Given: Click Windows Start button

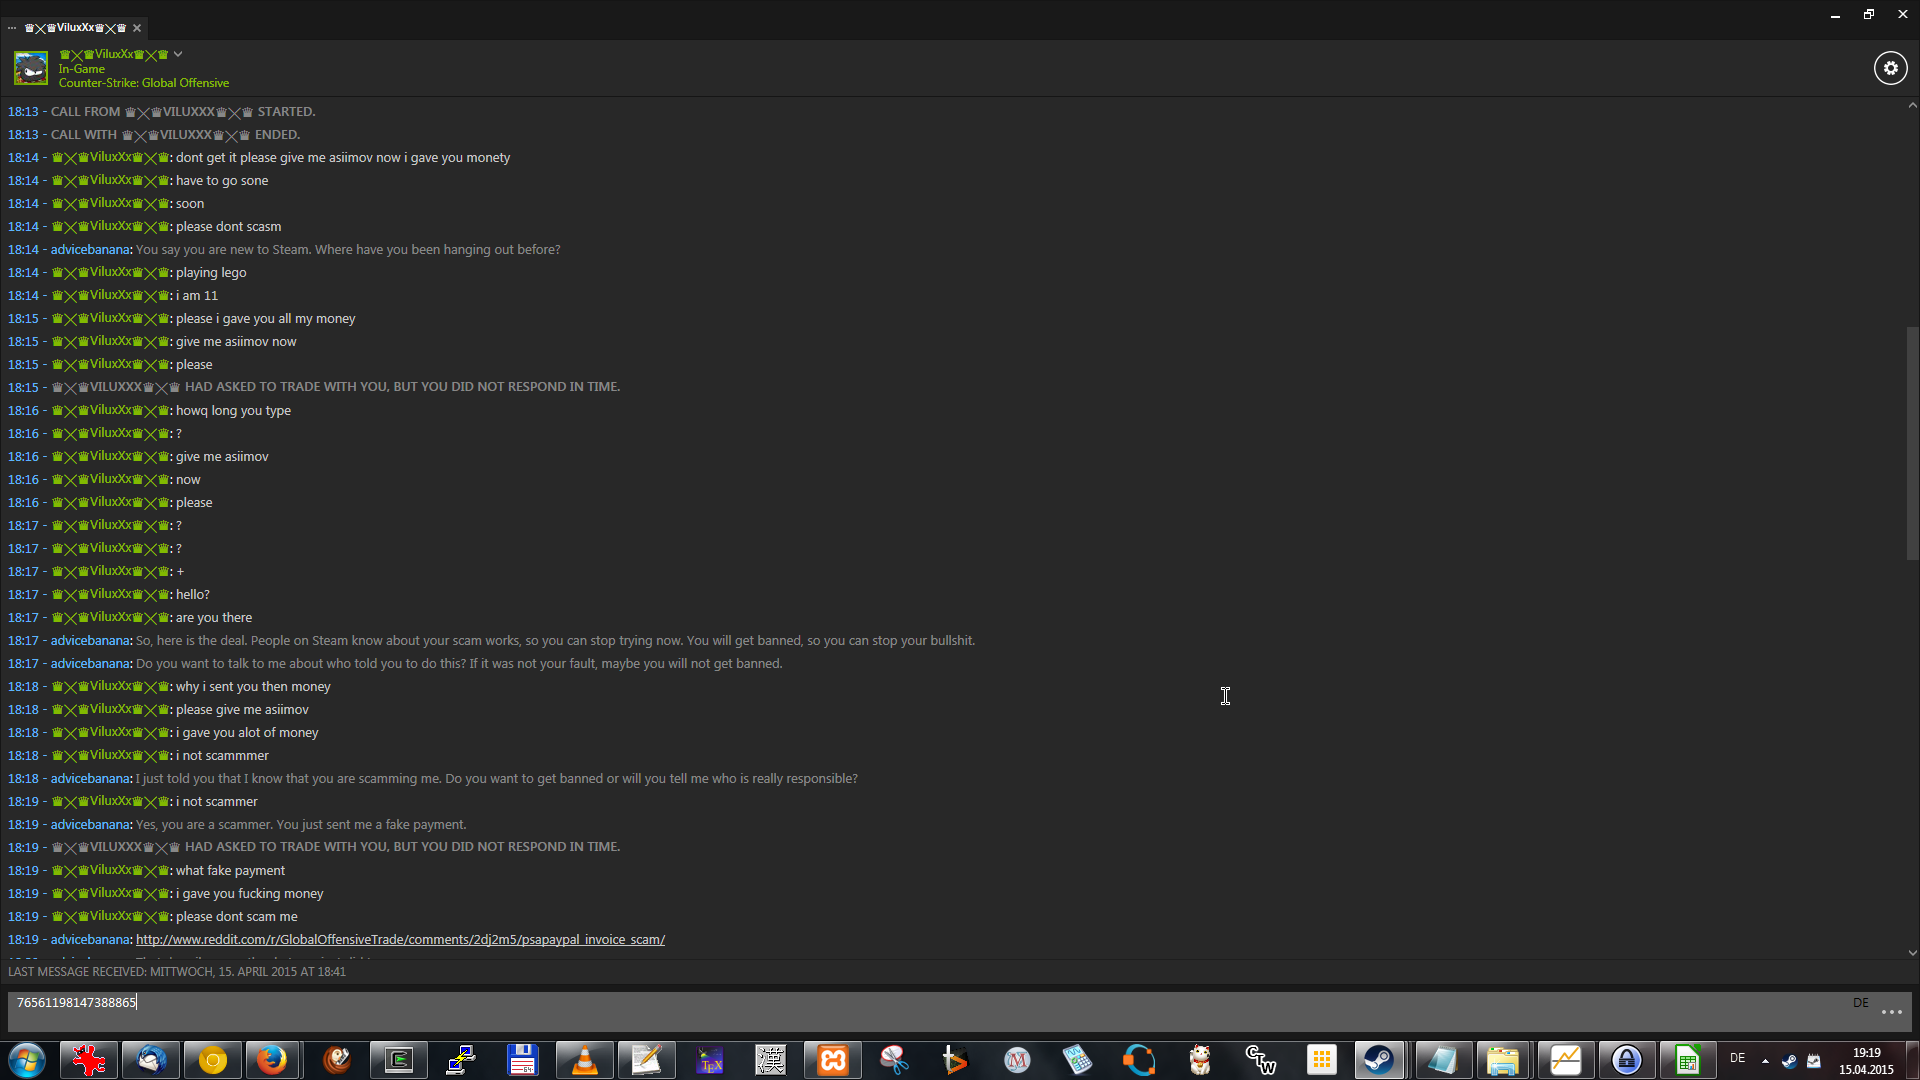Looking at the screenshot, I should click(x=27, y=1060).
